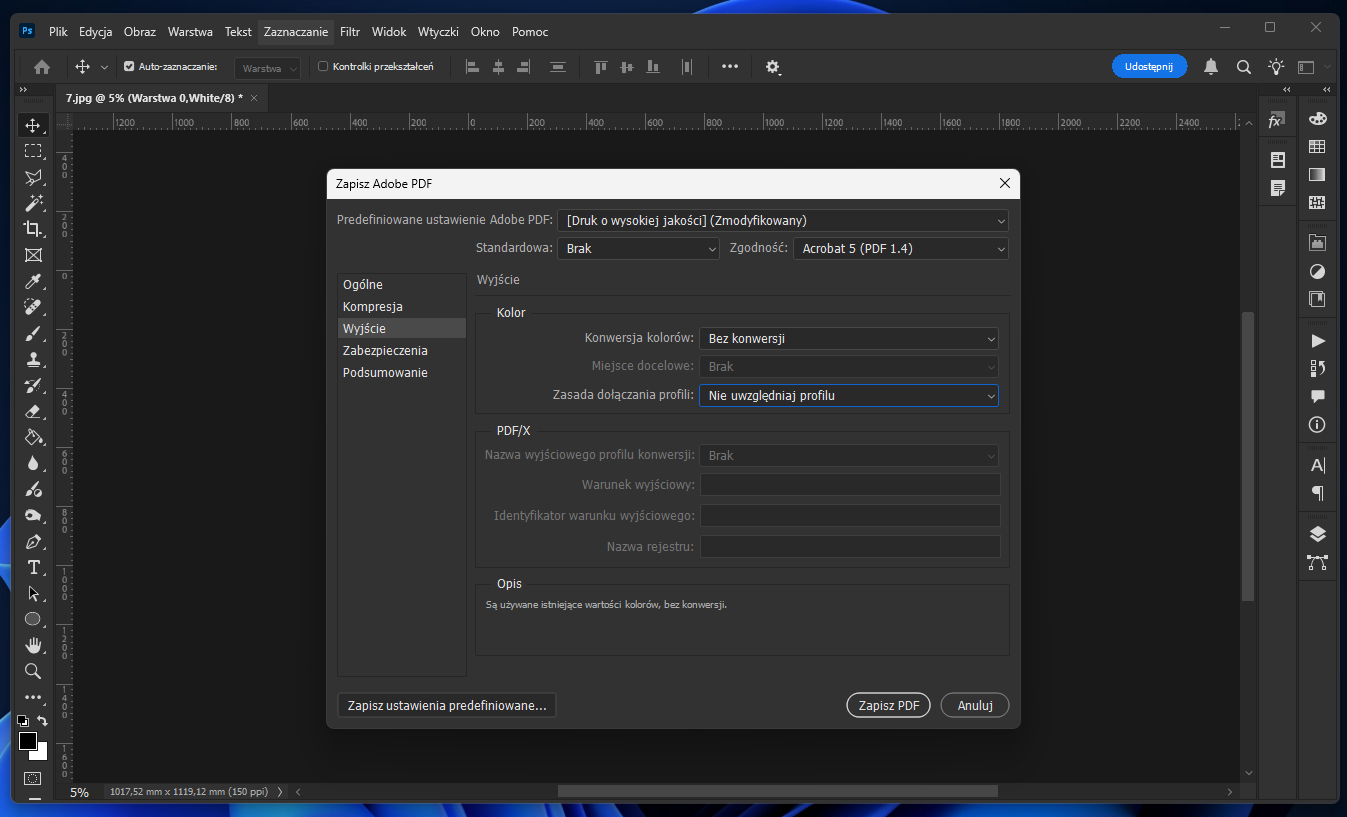Select the Move tool
1347x817 pixels.
click(34, 125)
